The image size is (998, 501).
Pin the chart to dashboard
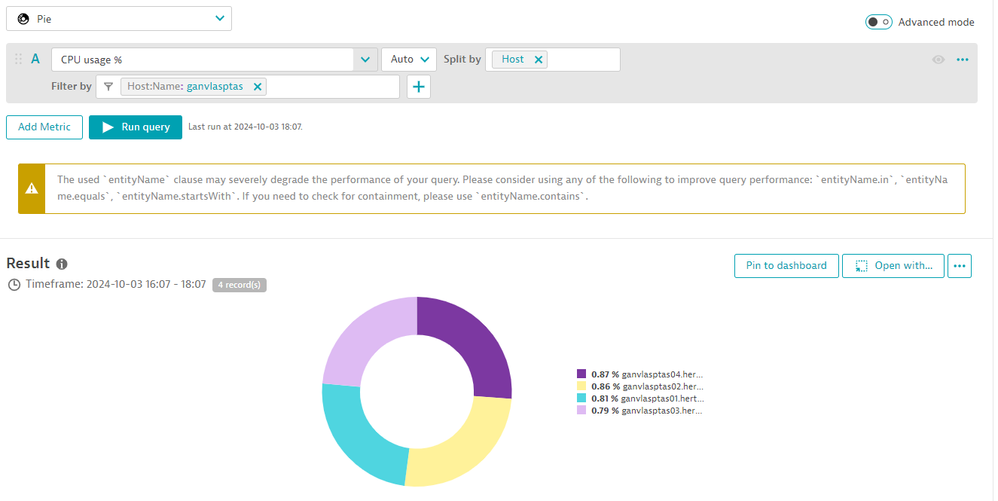(786, 266)
